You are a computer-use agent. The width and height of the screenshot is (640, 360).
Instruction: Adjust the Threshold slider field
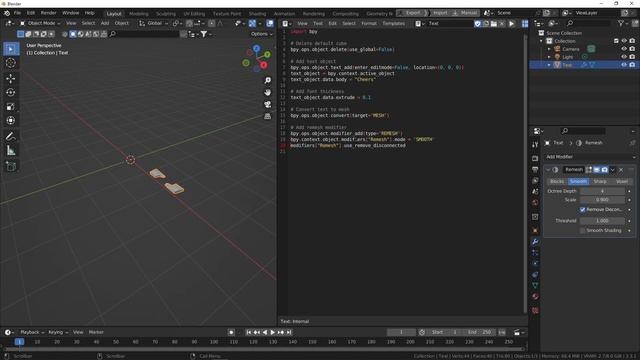602,221
